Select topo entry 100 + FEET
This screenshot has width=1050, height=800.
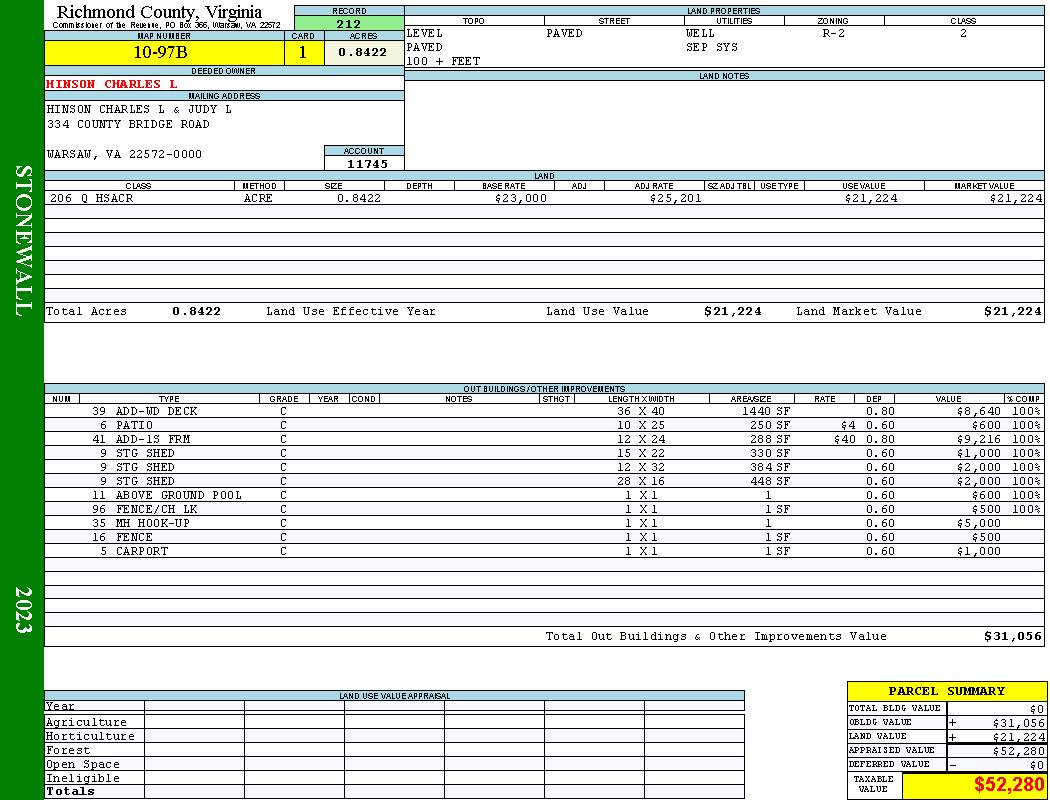point(443,61)
